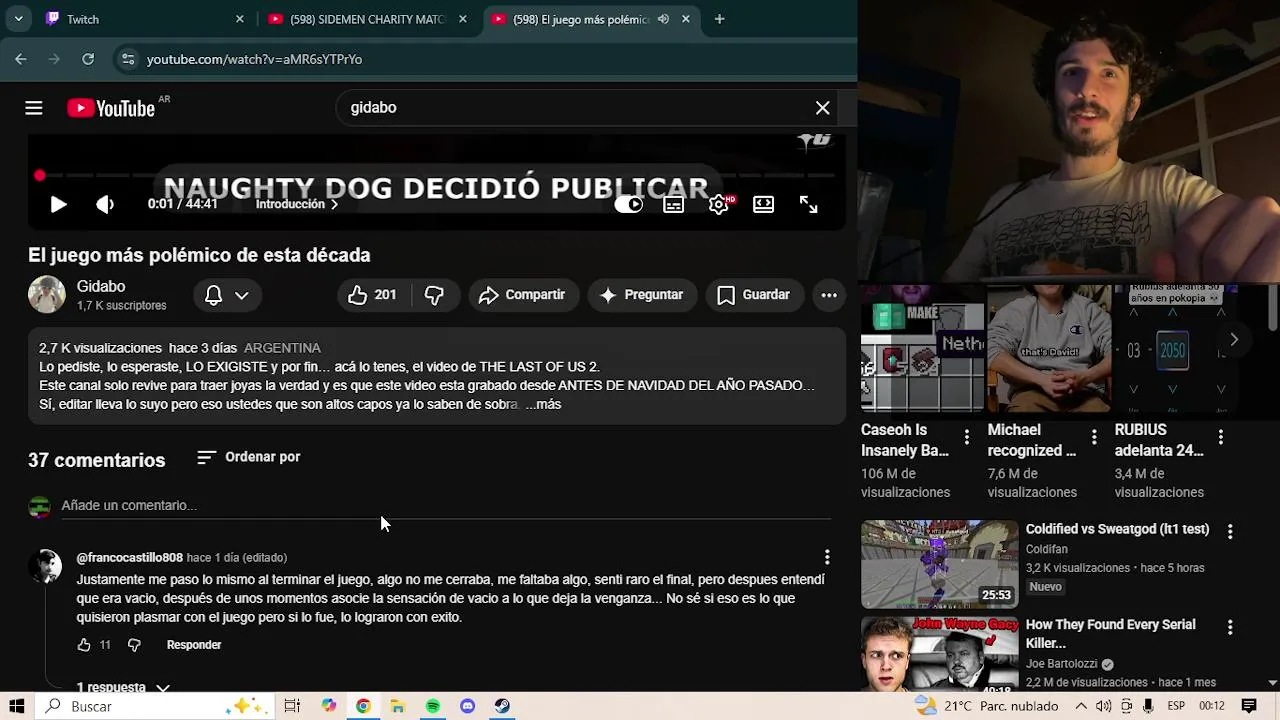The width and height of the screenshot is (1280, 720).
Task: Enter fullscreen mode
Action: point(808,204)
